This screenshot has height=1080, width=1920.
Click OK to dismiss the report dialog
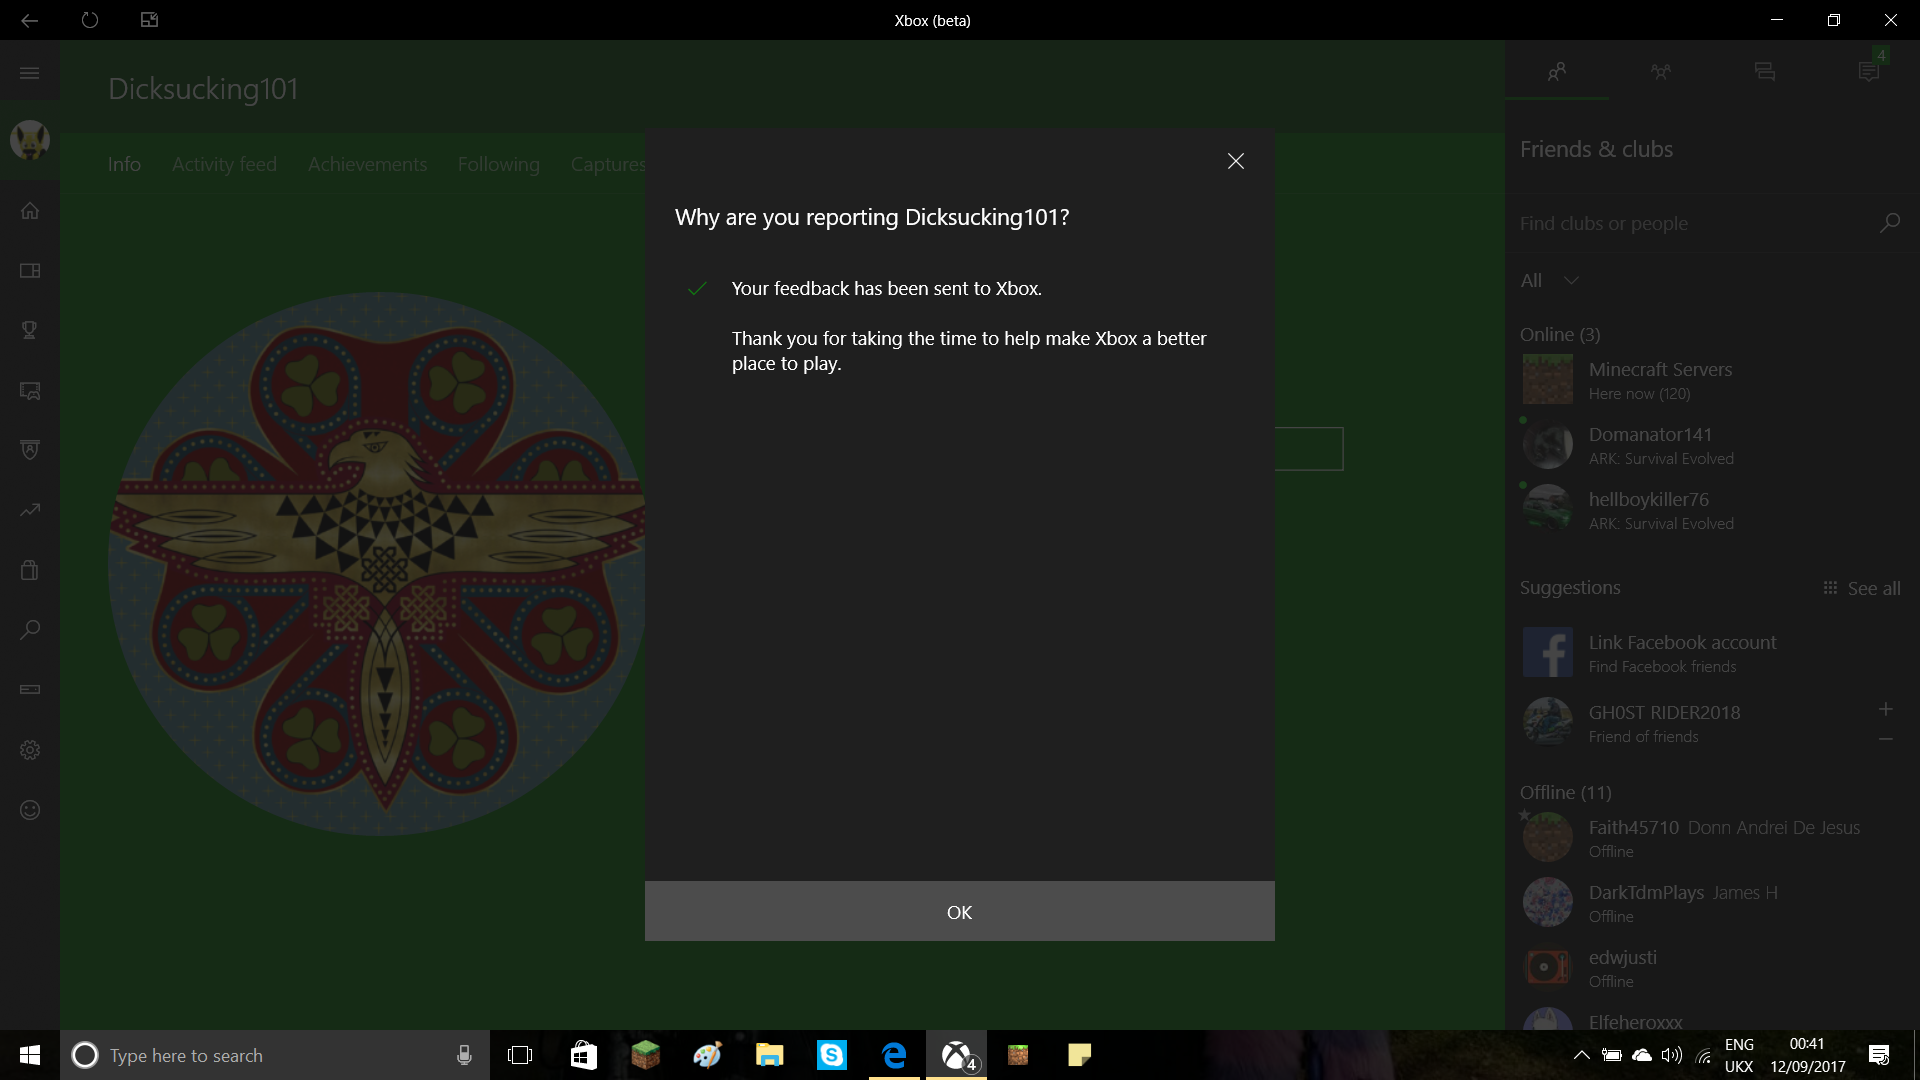(x=960, y=911)
